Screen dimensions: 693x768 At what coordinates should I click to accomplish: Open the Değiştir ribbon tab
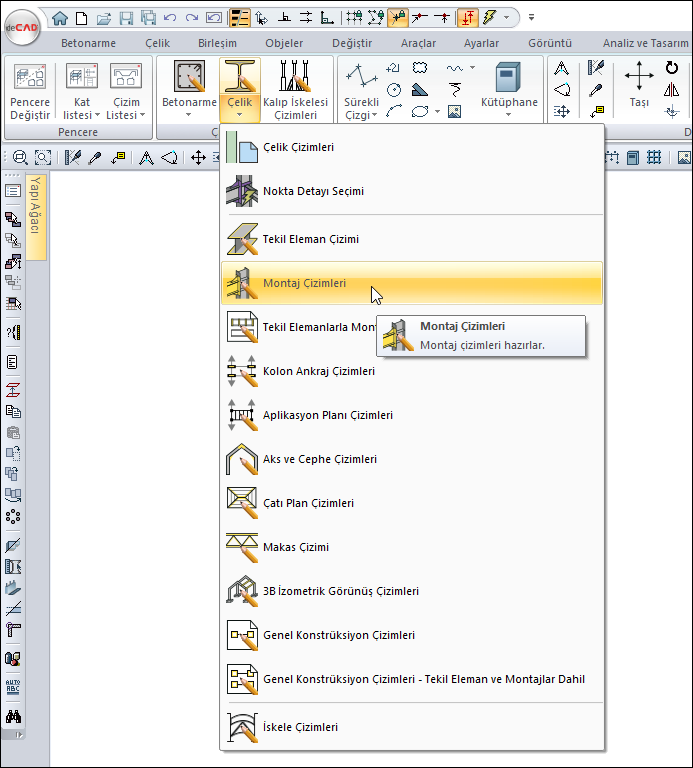click(351, 43)
